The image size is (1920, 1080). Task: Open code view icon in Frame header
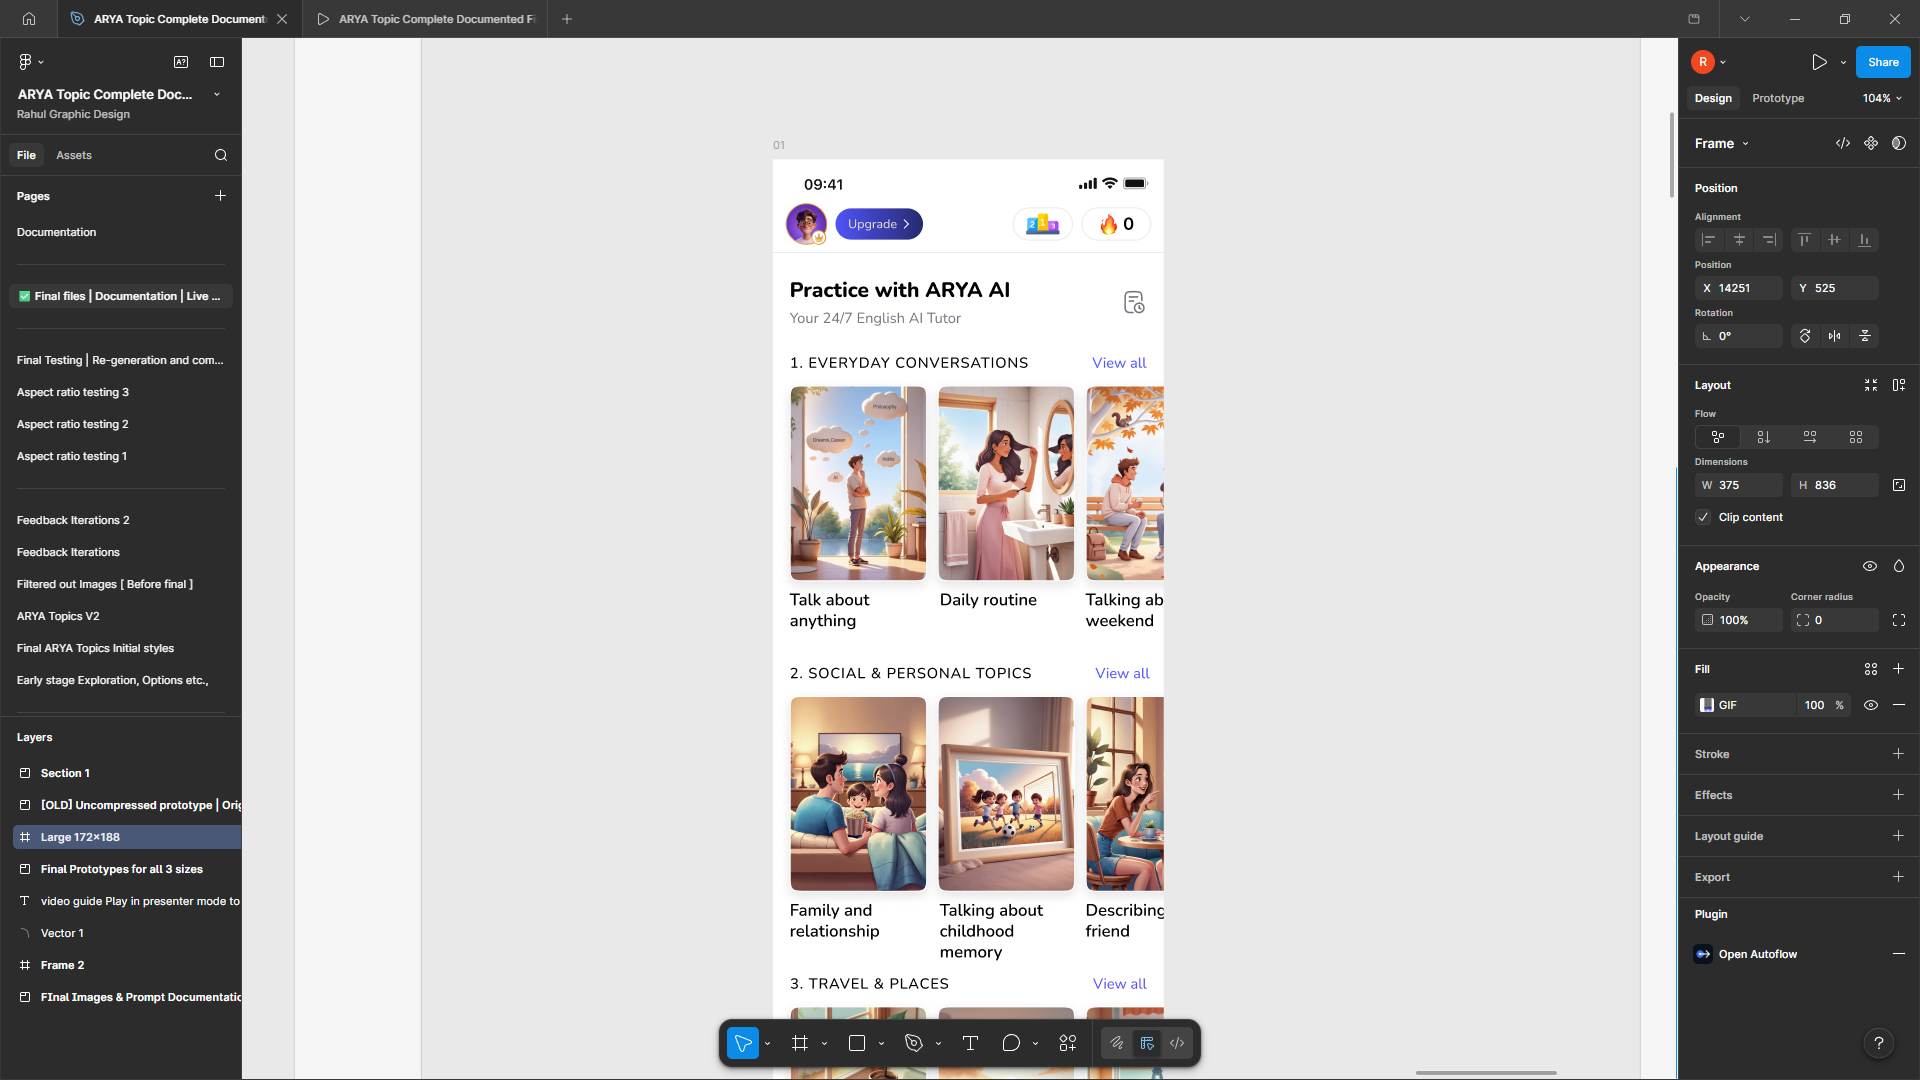(x=1843, y=143)
